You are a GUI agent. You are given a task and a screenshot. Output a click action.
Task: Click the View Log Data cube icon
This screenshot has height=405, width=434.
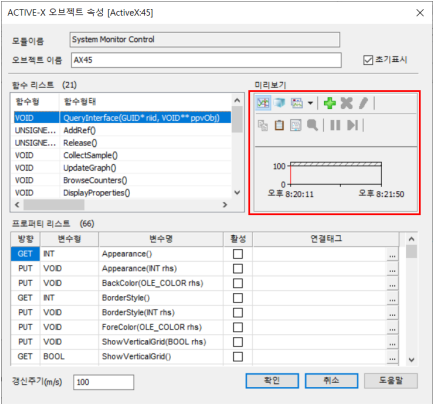(x=280, y=103)
